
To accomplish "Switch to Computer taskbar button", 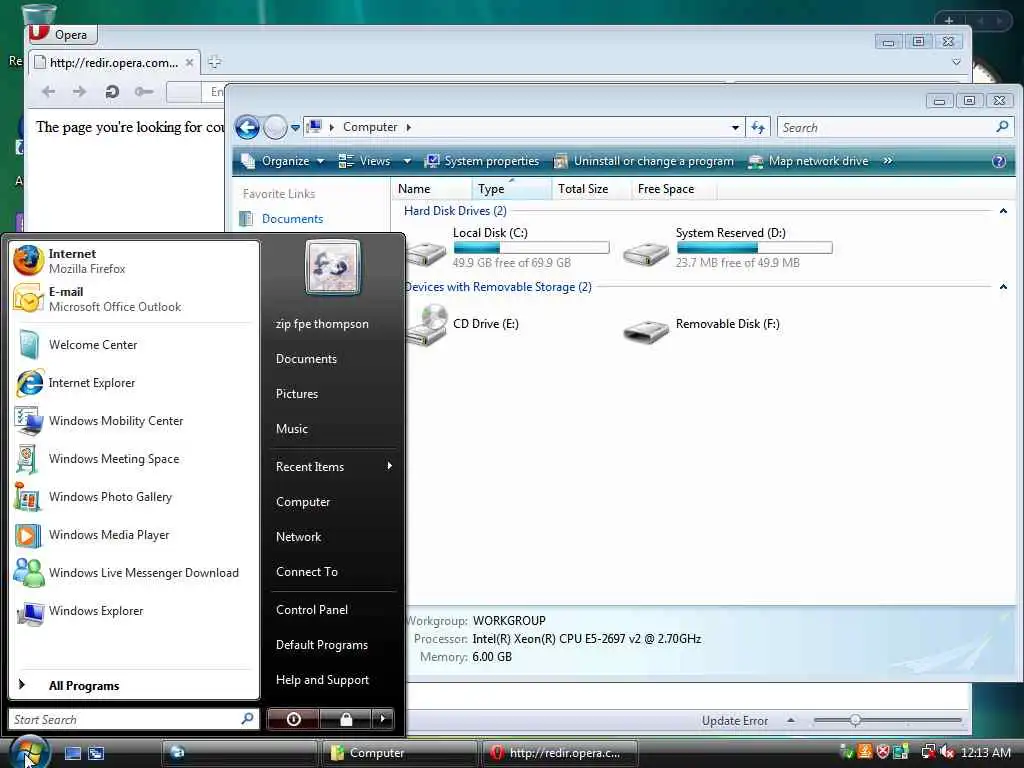I will pos(398,753).
